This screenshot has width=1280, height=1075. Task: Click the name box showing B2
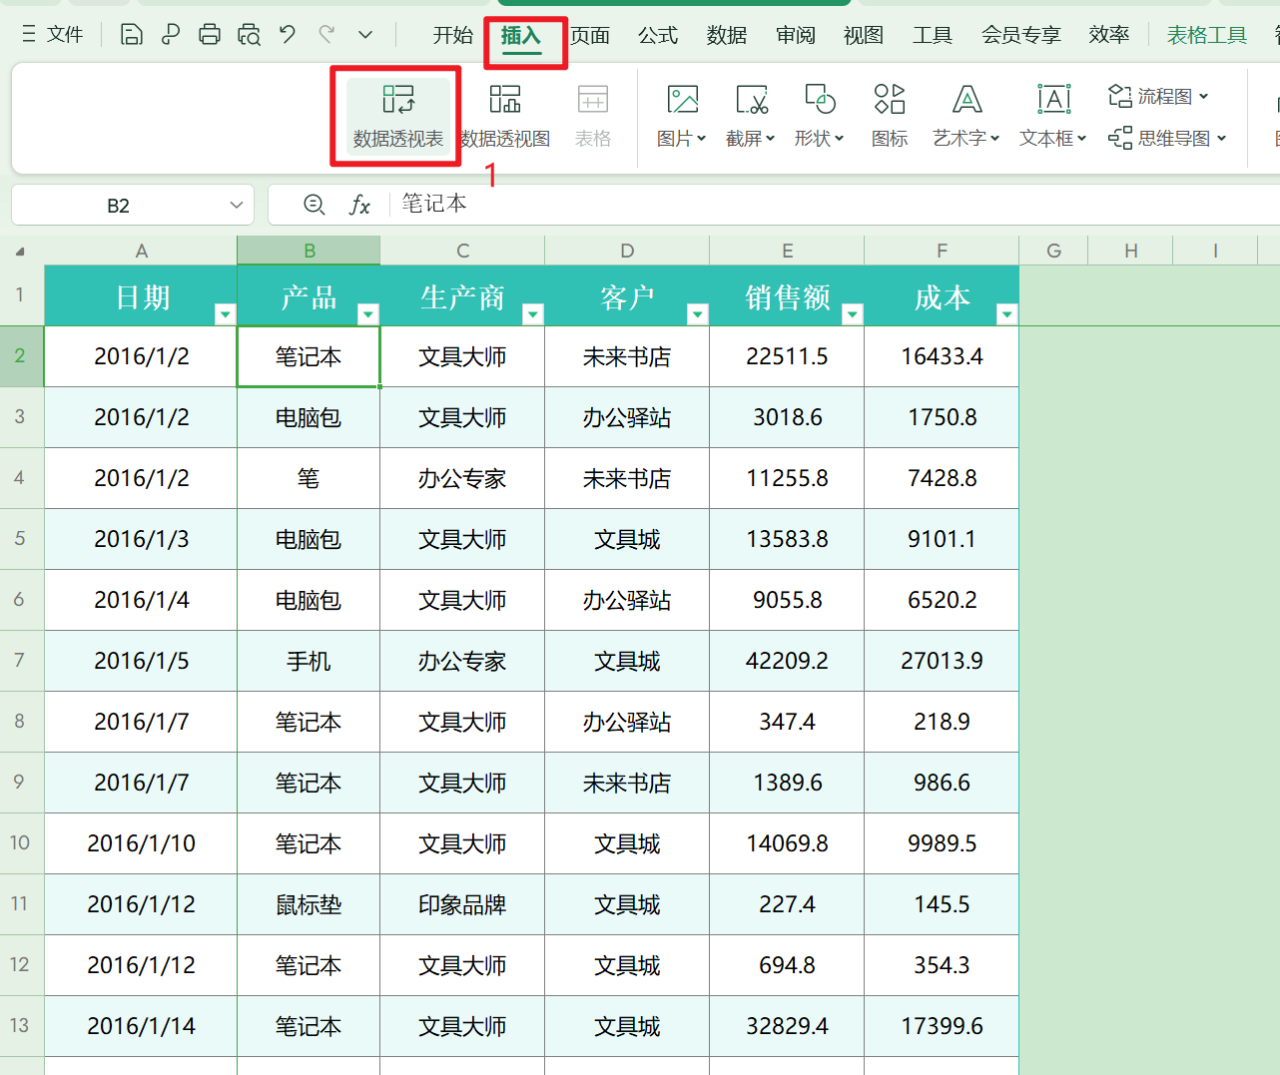click(x=119, y=205)
